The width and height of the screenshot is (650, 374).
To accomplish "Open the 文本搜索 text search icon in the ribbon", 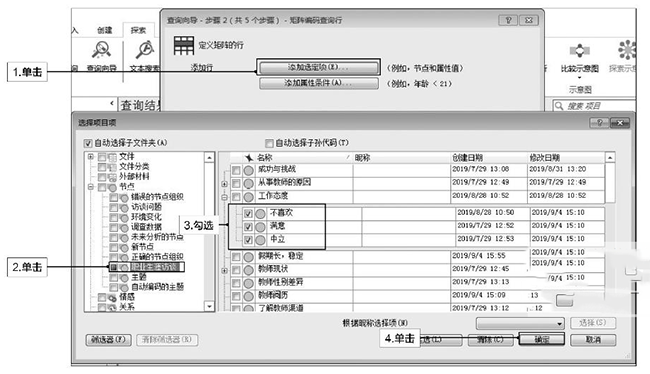I will [145, 50].
